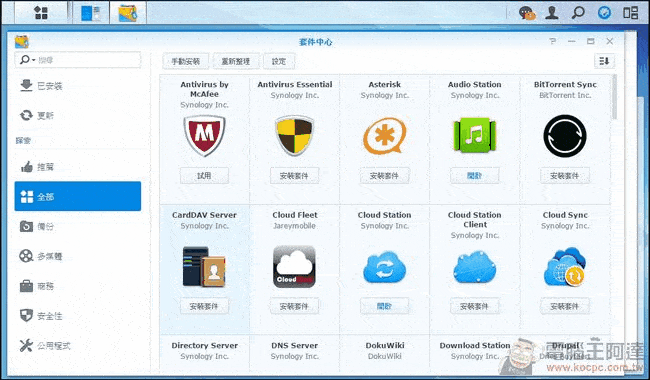Click the manual install (手動安裝) button
Viewport: 650px width, 380px height.
click(x=186, y=61)
